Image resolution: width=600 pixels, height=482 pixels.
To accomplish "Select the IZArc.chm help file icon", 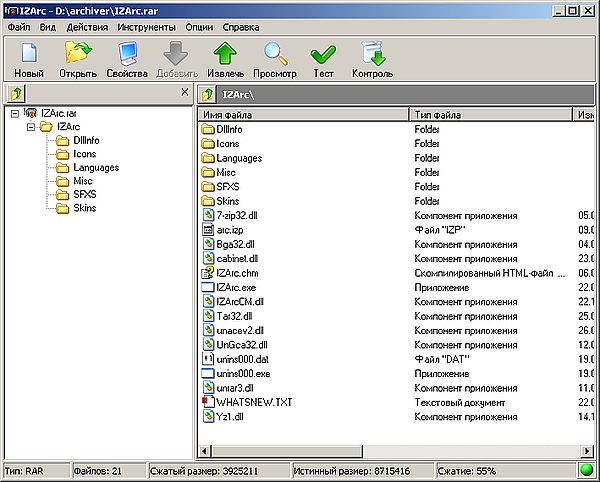I will click(x=208, y=273).
